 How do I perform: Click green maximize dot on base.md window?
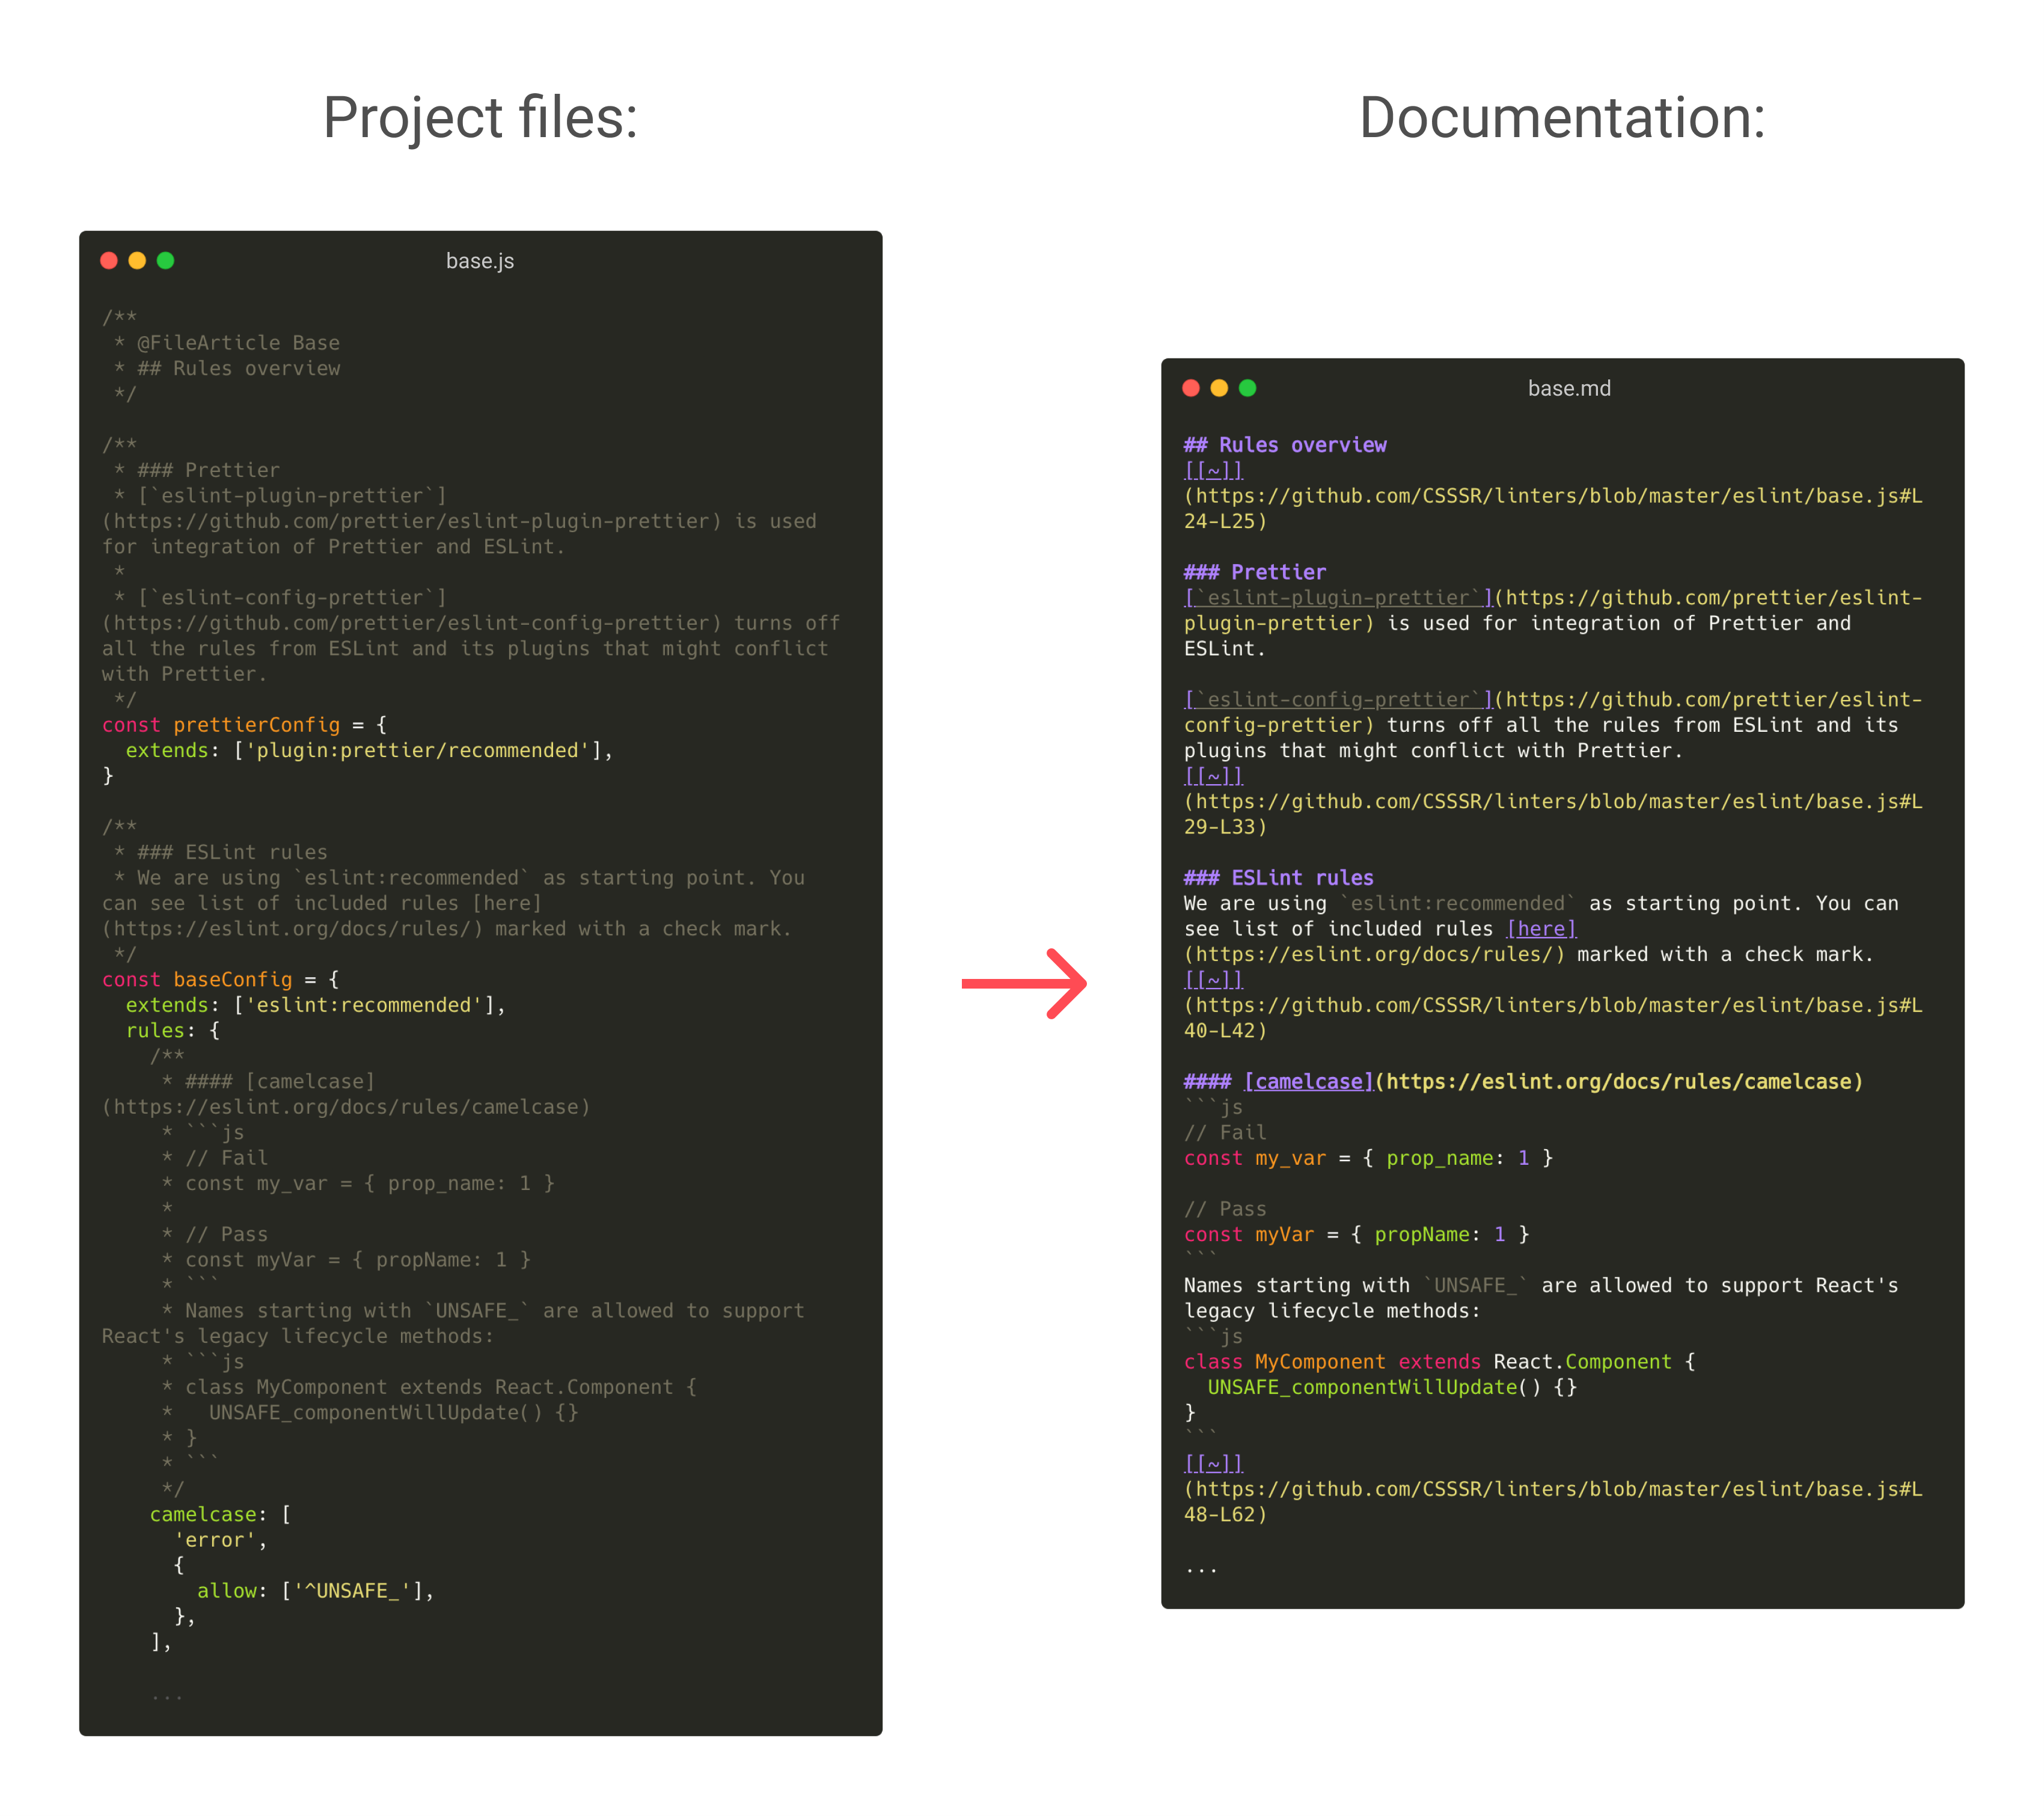point(1247,388)
